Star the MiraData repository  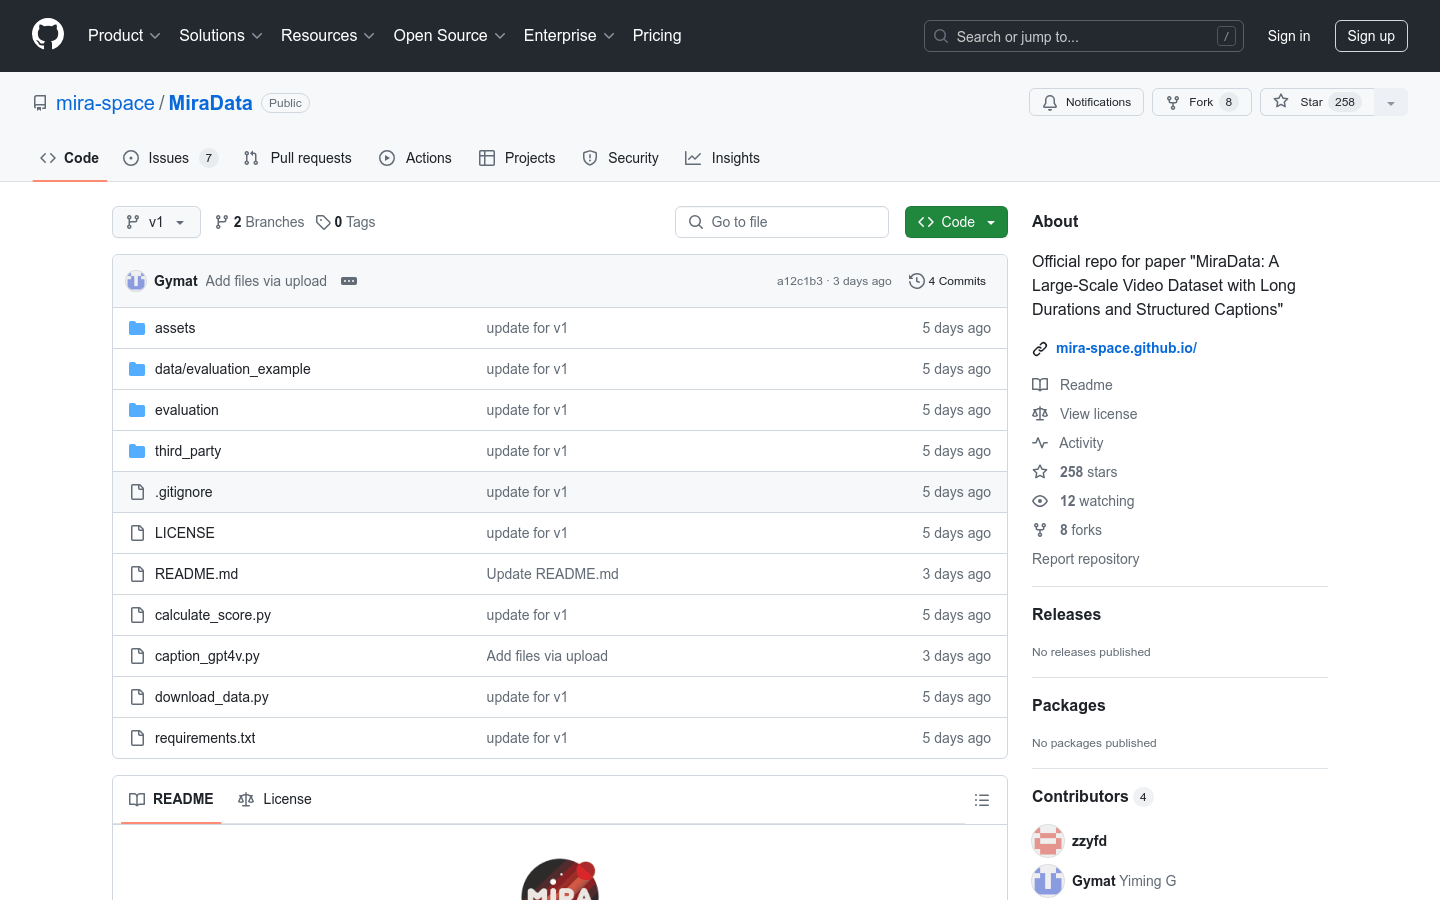pyautogui.click(x=1317, y=102)
